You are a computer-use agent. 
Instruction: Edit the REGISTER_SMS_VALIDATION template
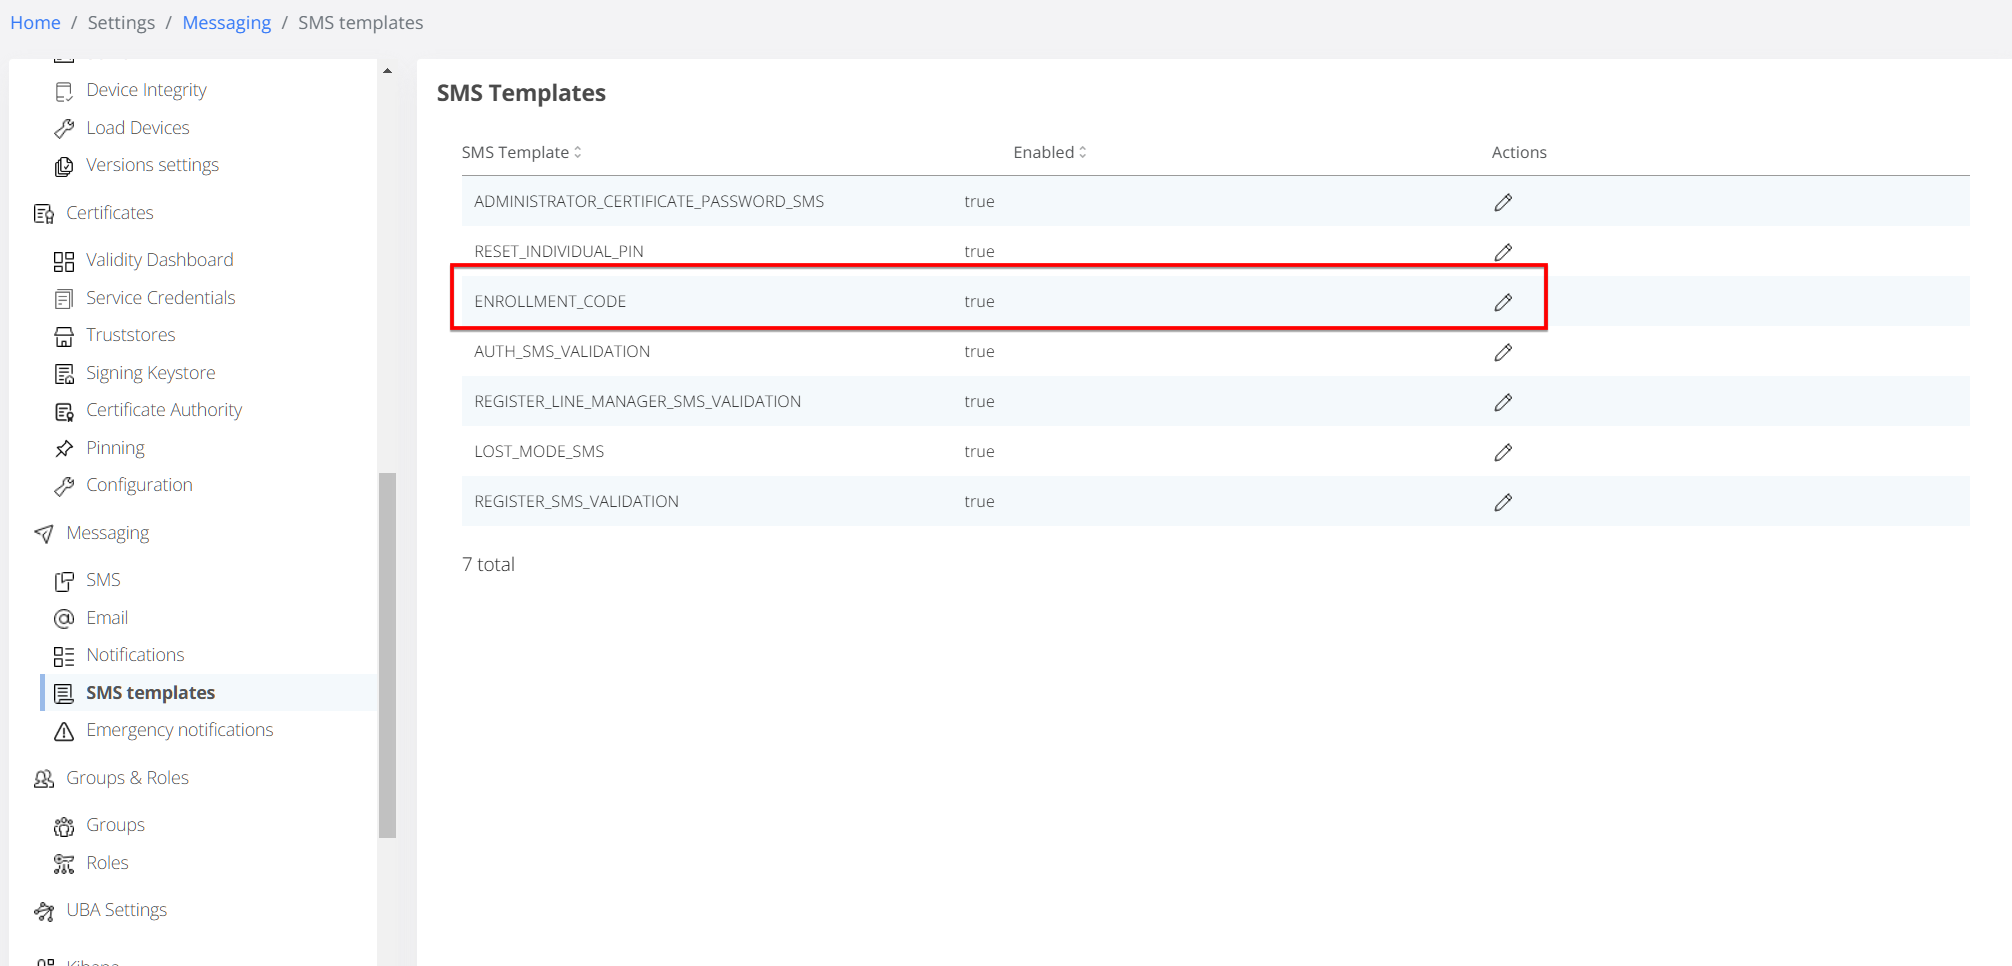(1502, 502)
